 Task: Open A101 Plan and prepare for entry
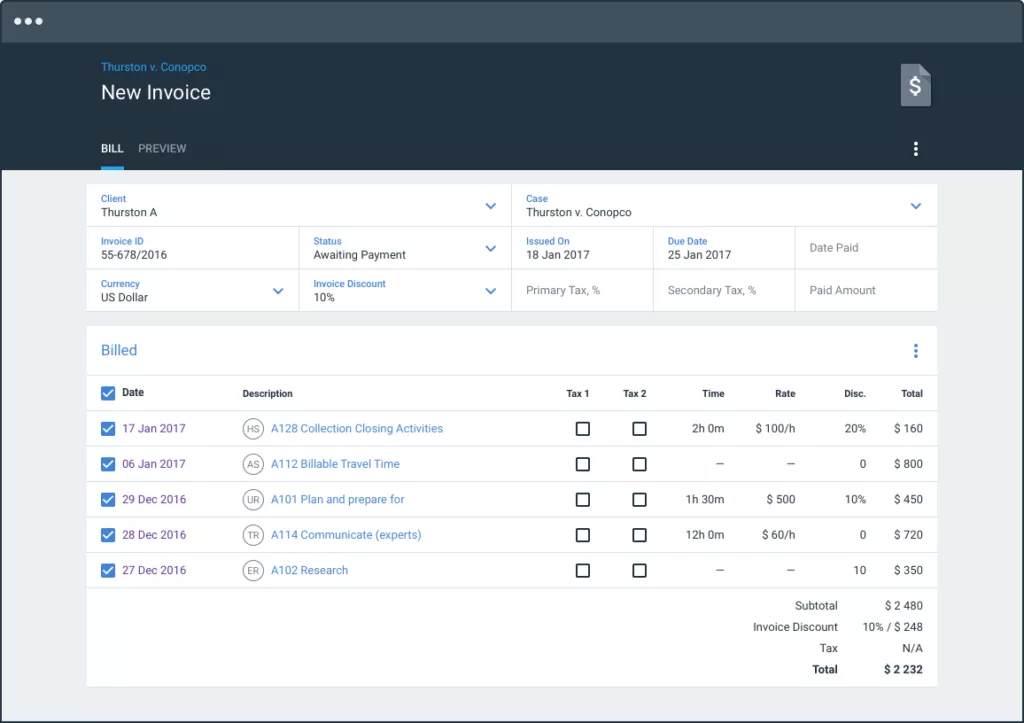[338, 500]
